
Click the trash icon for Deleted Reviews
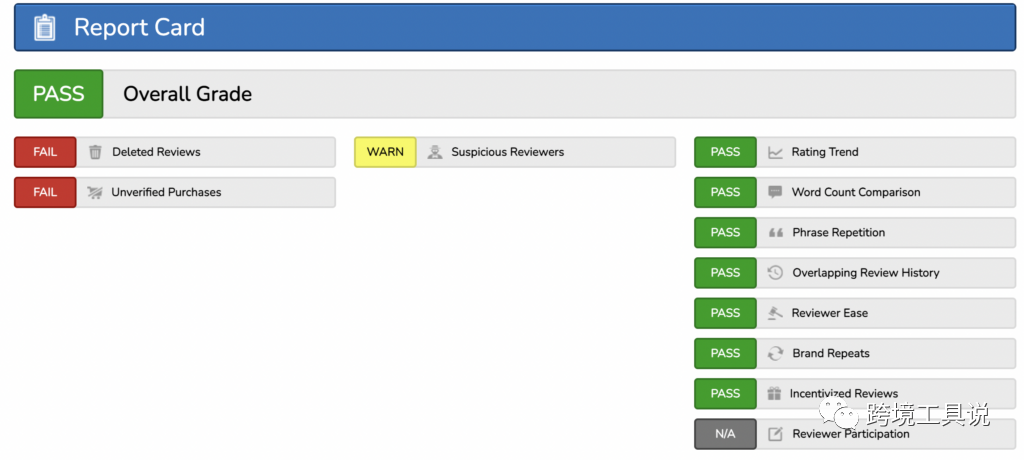(x=95, y=152)
